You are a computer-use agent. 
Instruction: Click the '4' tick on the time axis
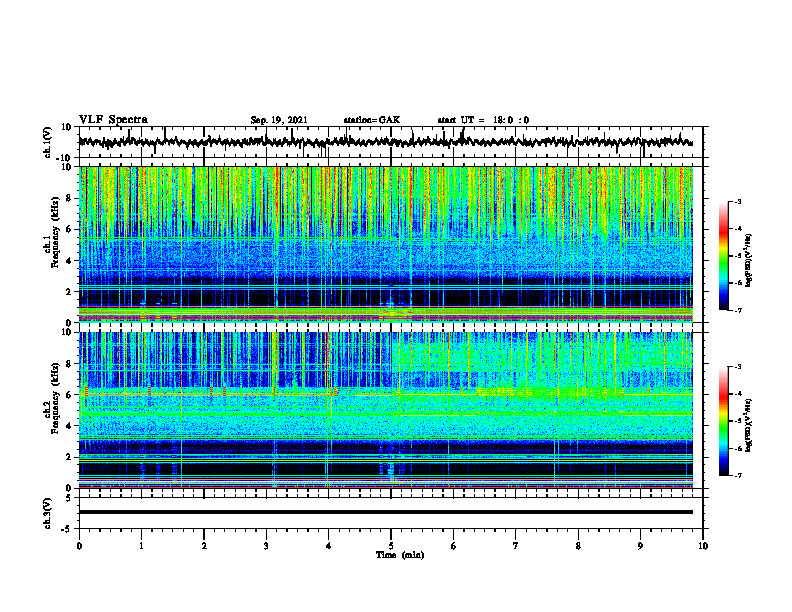(x=329, y=546)
